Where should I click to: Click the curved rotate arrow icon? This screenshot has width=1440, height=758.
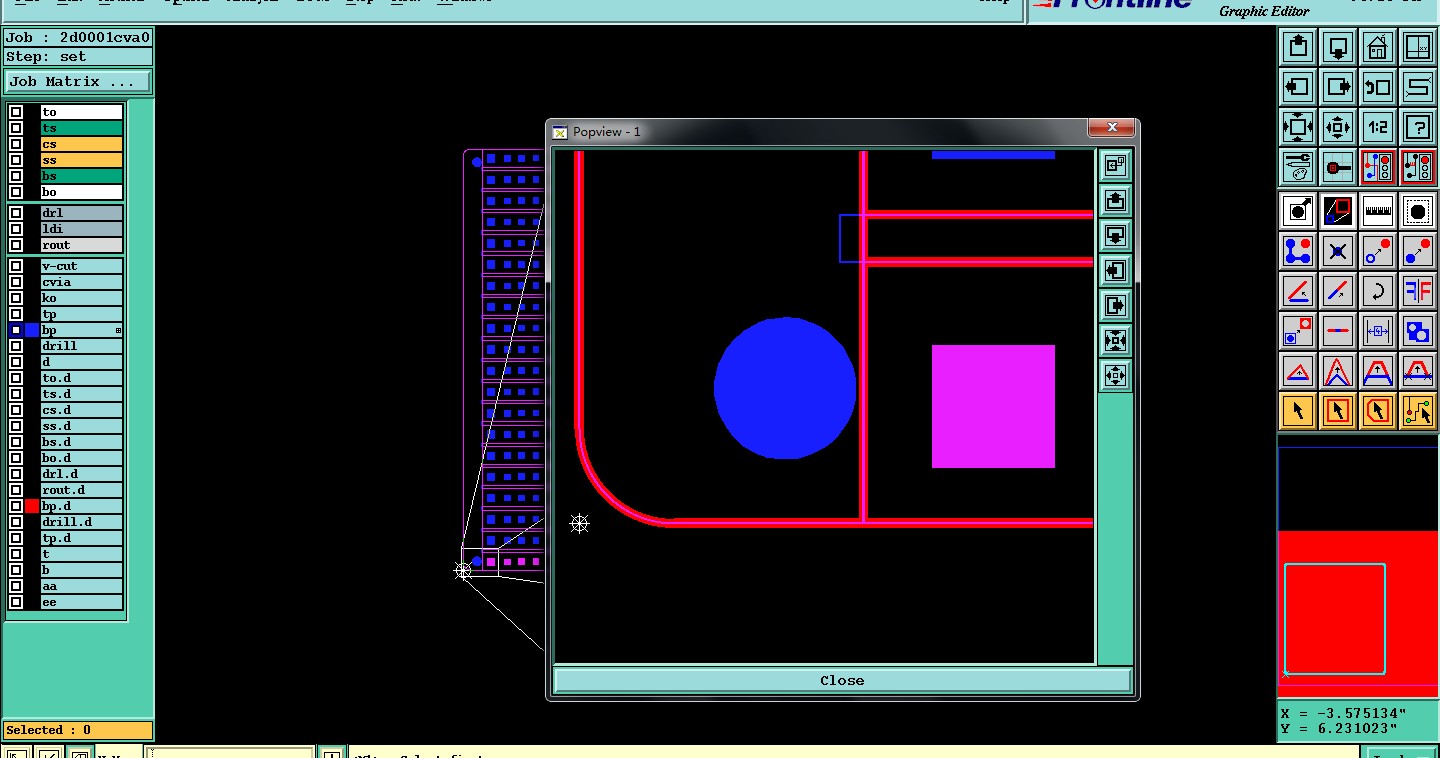point(1378,290)
